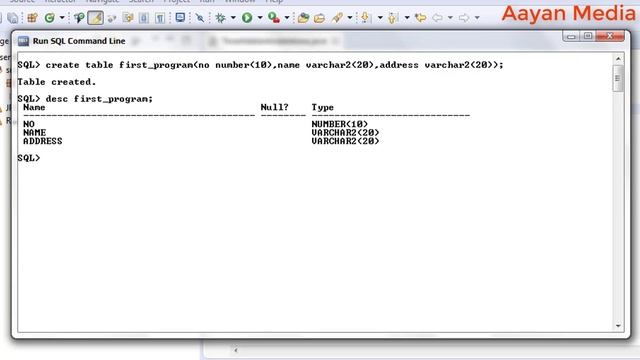Click the Open Type search icon
This screenshot has width=640, height=360.
(x=79, y=18)
